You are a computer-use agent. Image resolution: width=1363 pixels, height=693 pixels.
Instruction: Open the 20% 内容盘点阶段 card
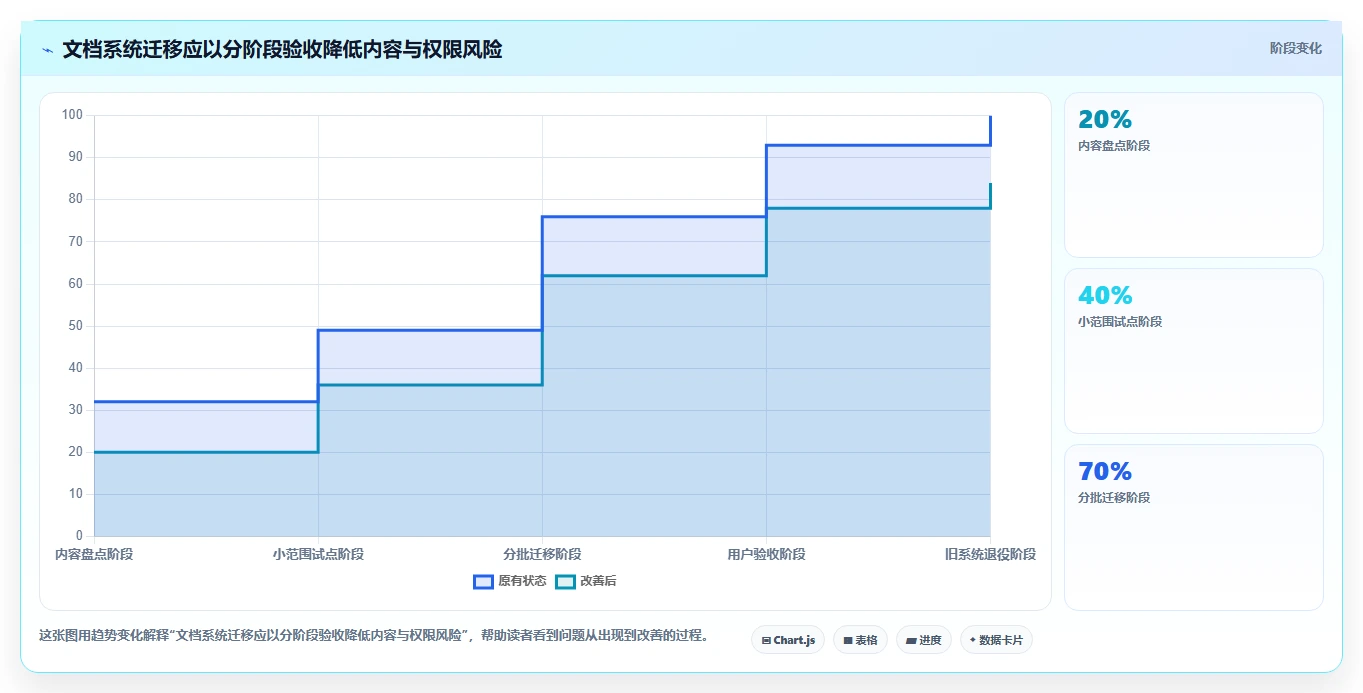pos(1194,175)
